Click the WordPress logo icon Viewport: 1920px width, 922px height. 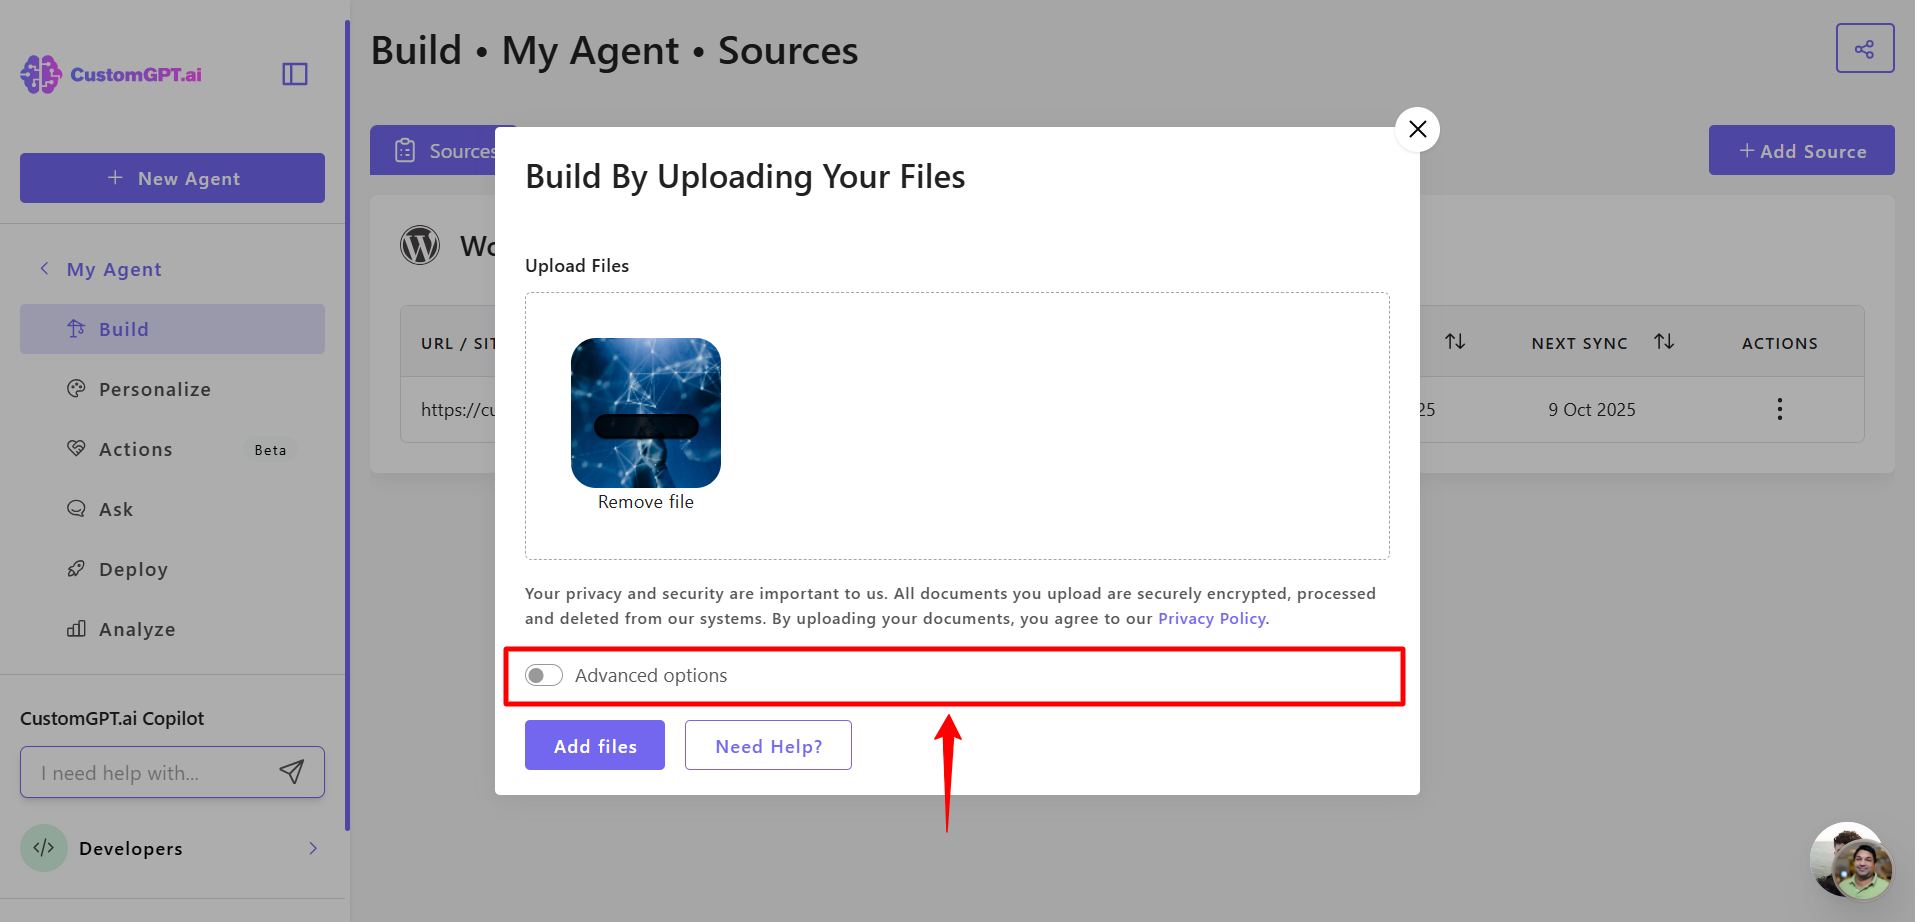pos(420,245)
